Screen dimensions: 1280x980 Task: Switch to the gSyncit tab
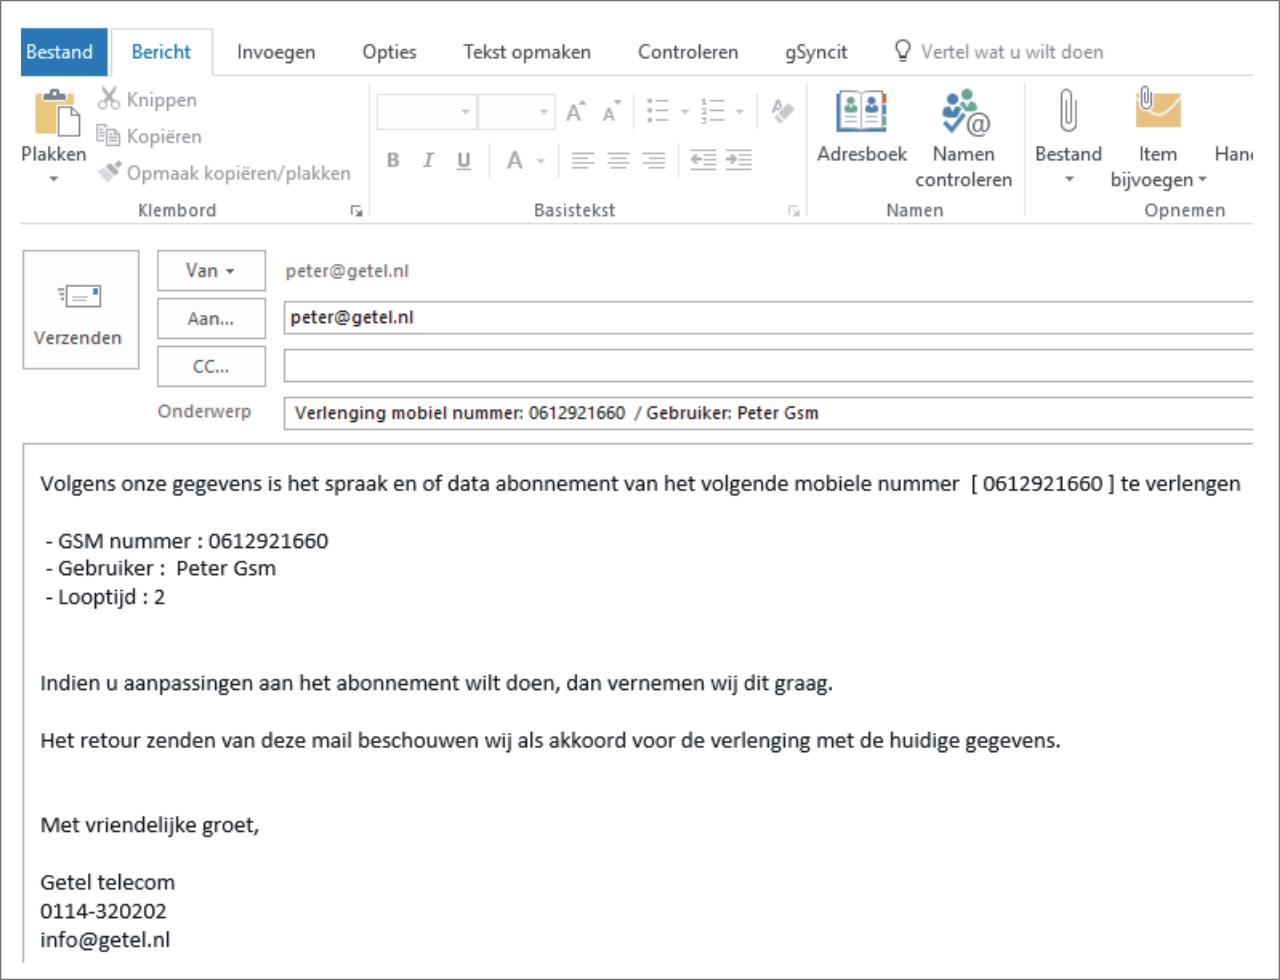coord(816,52)
